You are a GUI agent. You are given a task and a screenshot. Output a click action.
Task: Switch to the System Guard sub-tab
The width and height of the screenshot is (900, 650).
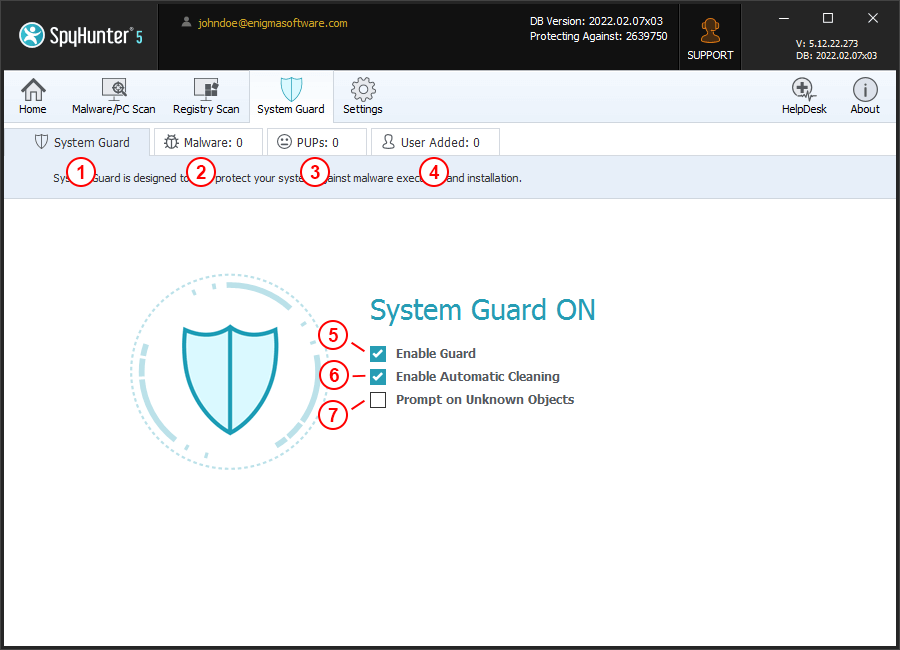(83, 143)
